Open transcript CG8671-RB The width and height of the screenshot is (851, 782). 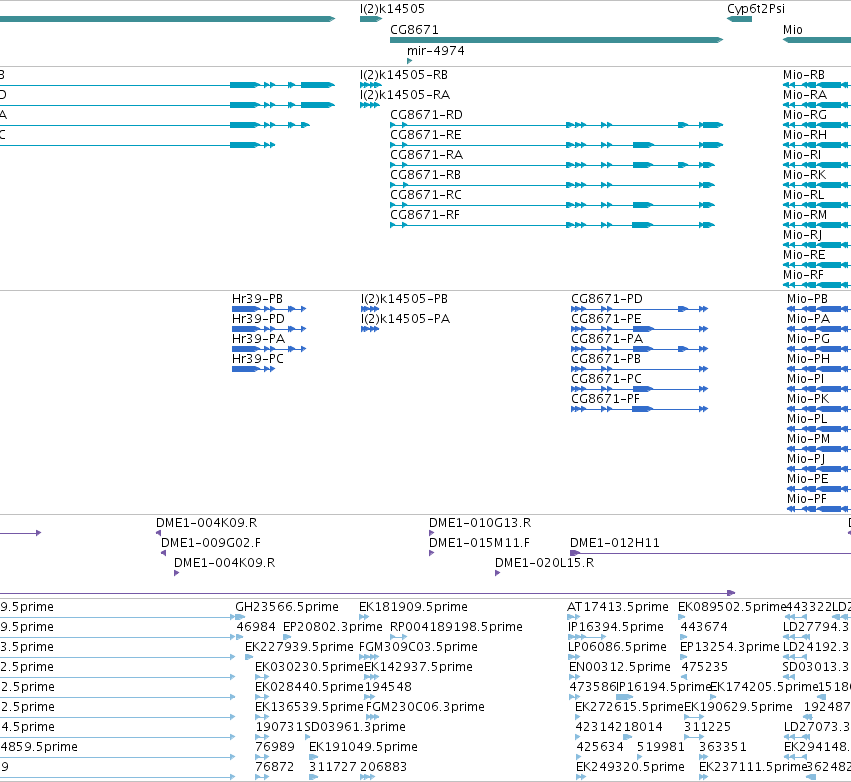coord(426,175)
